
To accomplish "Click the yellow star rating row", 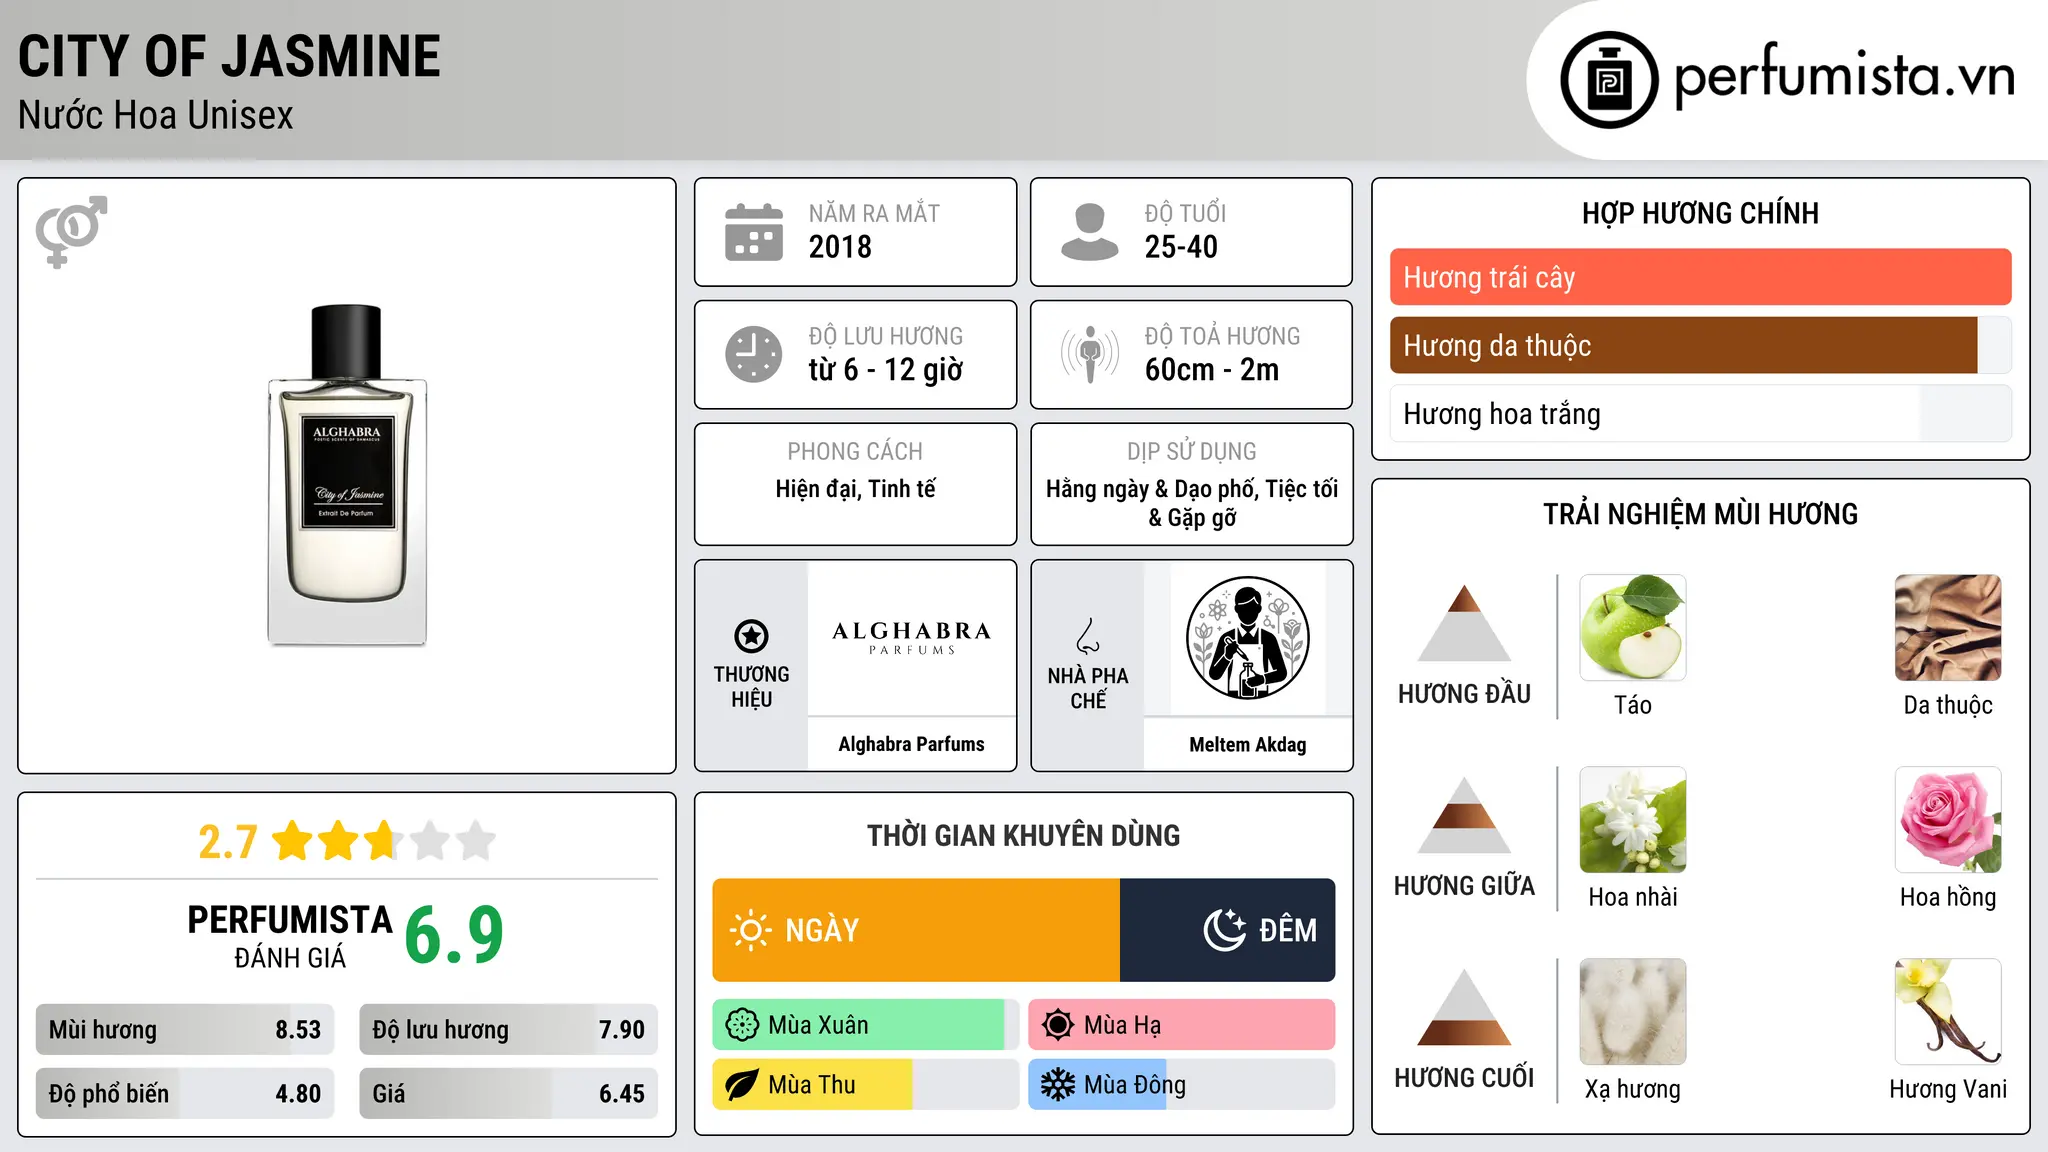I will click(x=384, y=841).
